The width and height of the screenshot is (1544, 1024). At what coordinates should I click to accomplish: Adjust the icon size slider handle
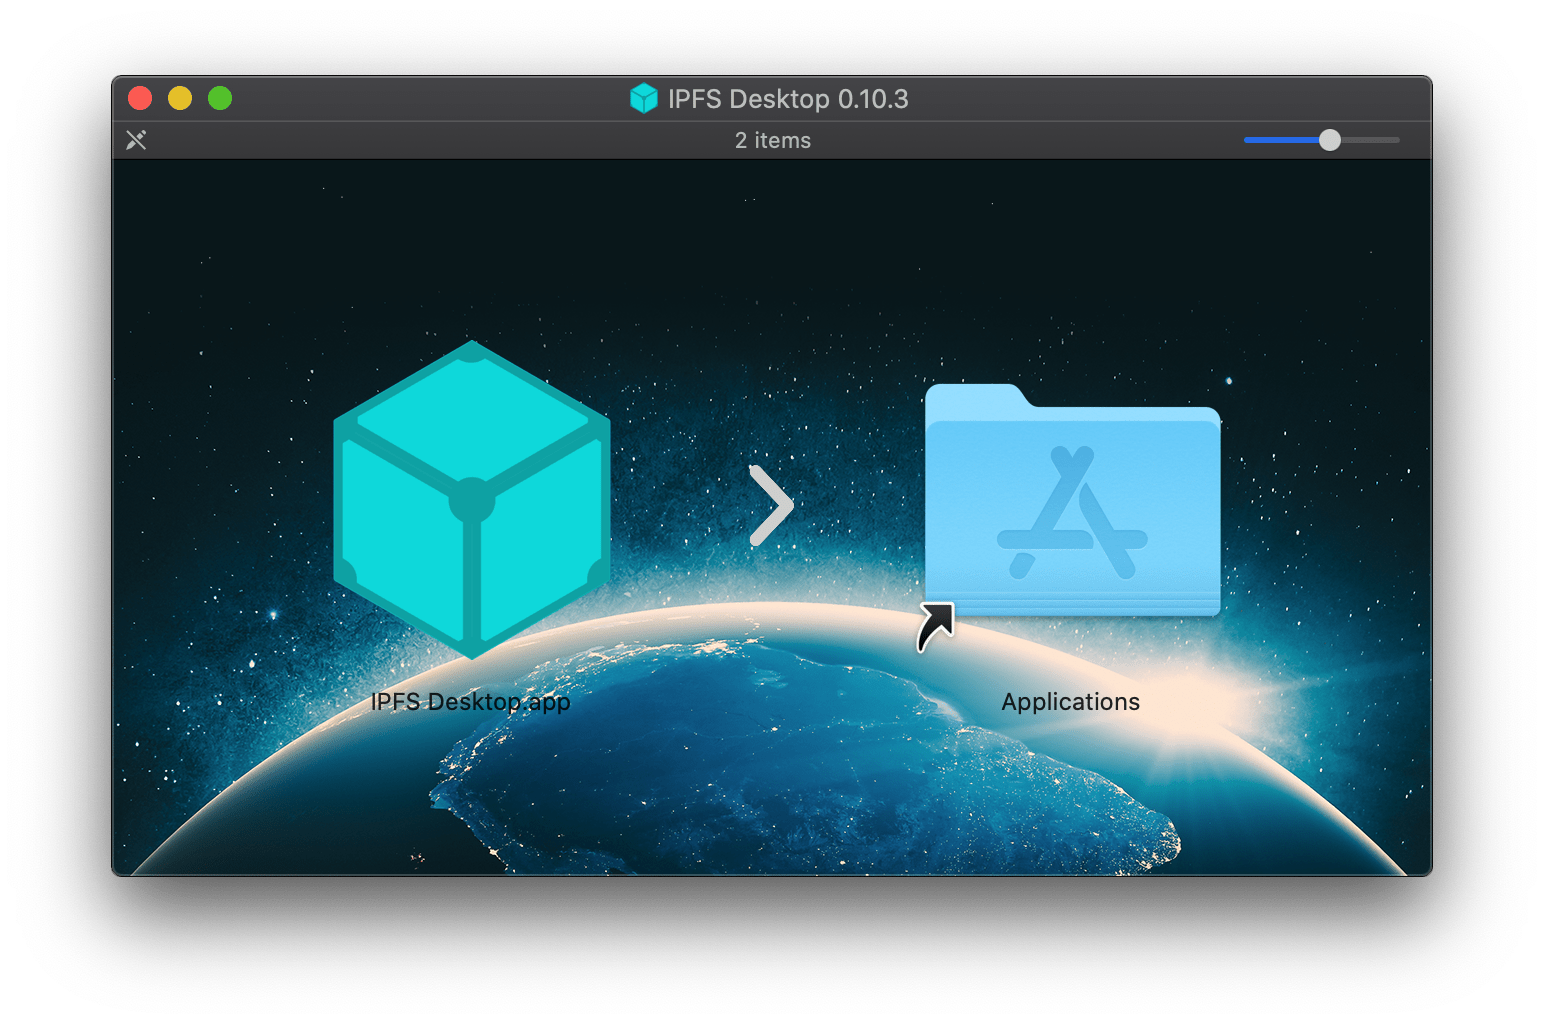tap(1330, 140)
